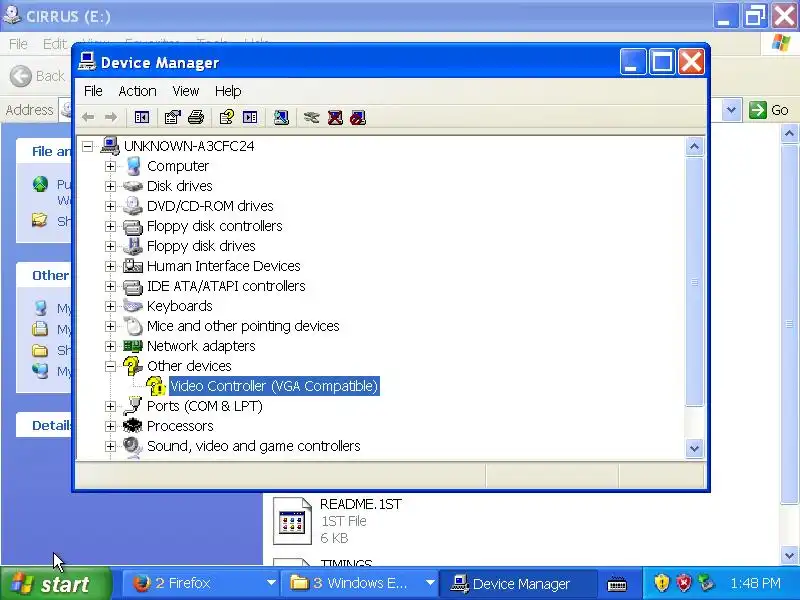
Task: Select Sound, video and game controllers label
Action: click(x=254, y=446)
